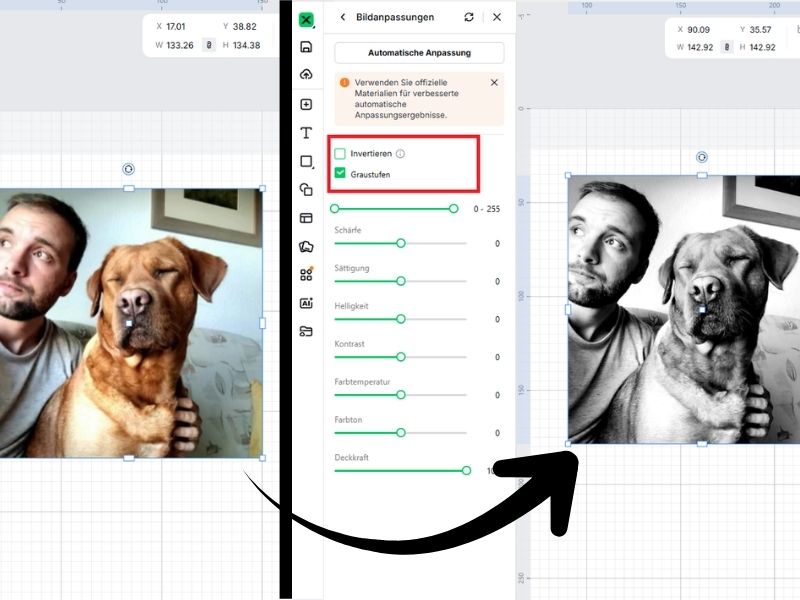Open the layout table icon in sidebar
This screenshot has width=800, height=600.
(306, 218)
